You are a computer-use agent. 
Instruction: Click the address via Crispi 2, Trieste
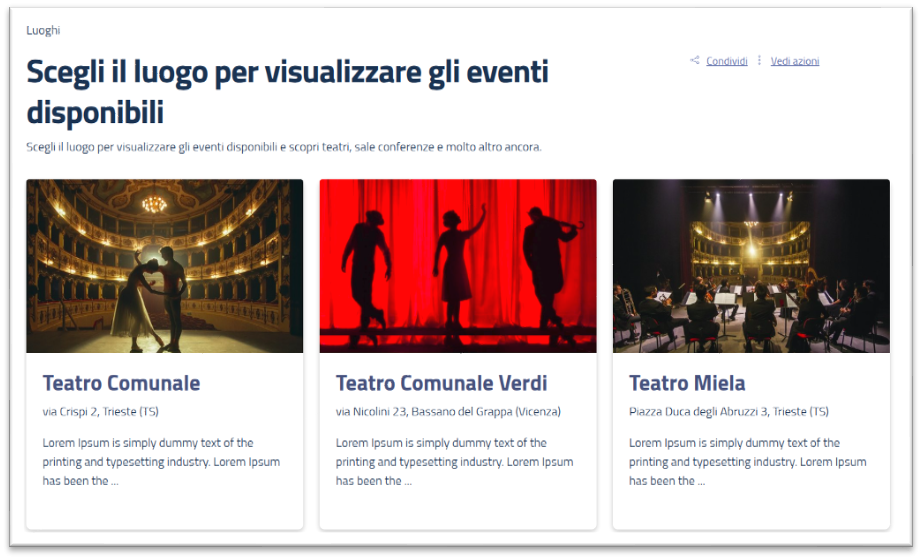(x=100, y=411)
